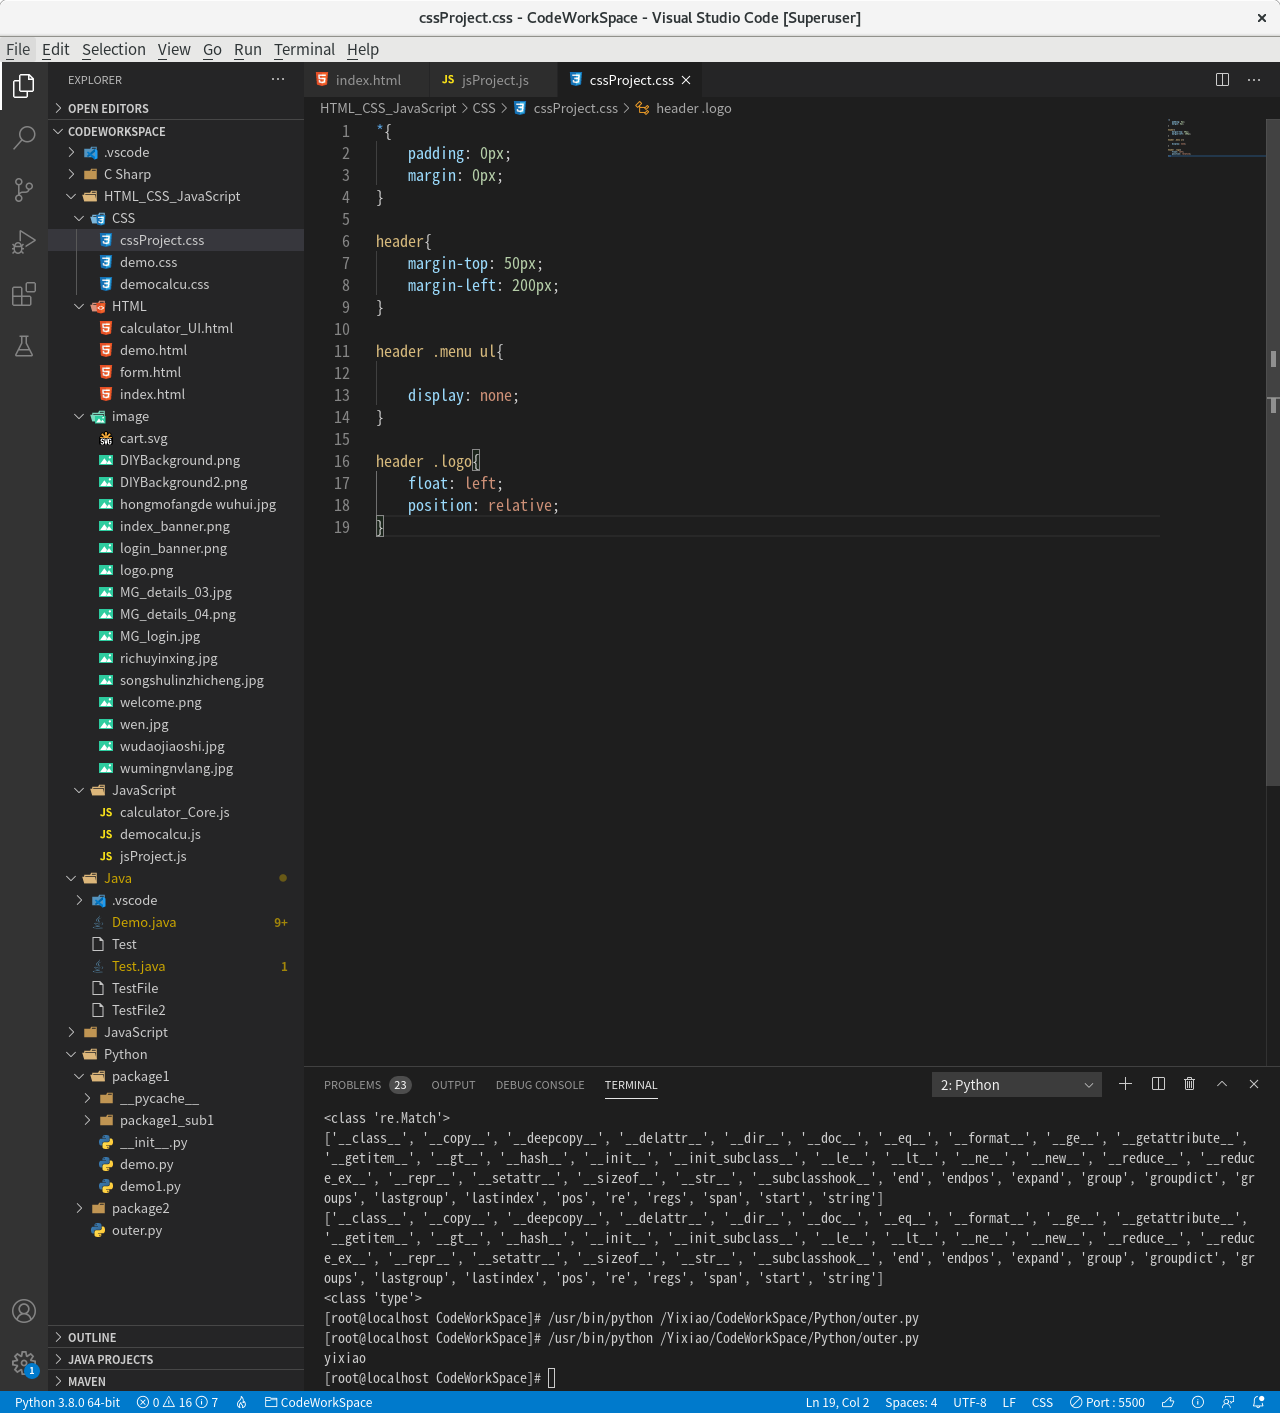
Task: Collapse the image folder
Action: (x=176, y=416)
